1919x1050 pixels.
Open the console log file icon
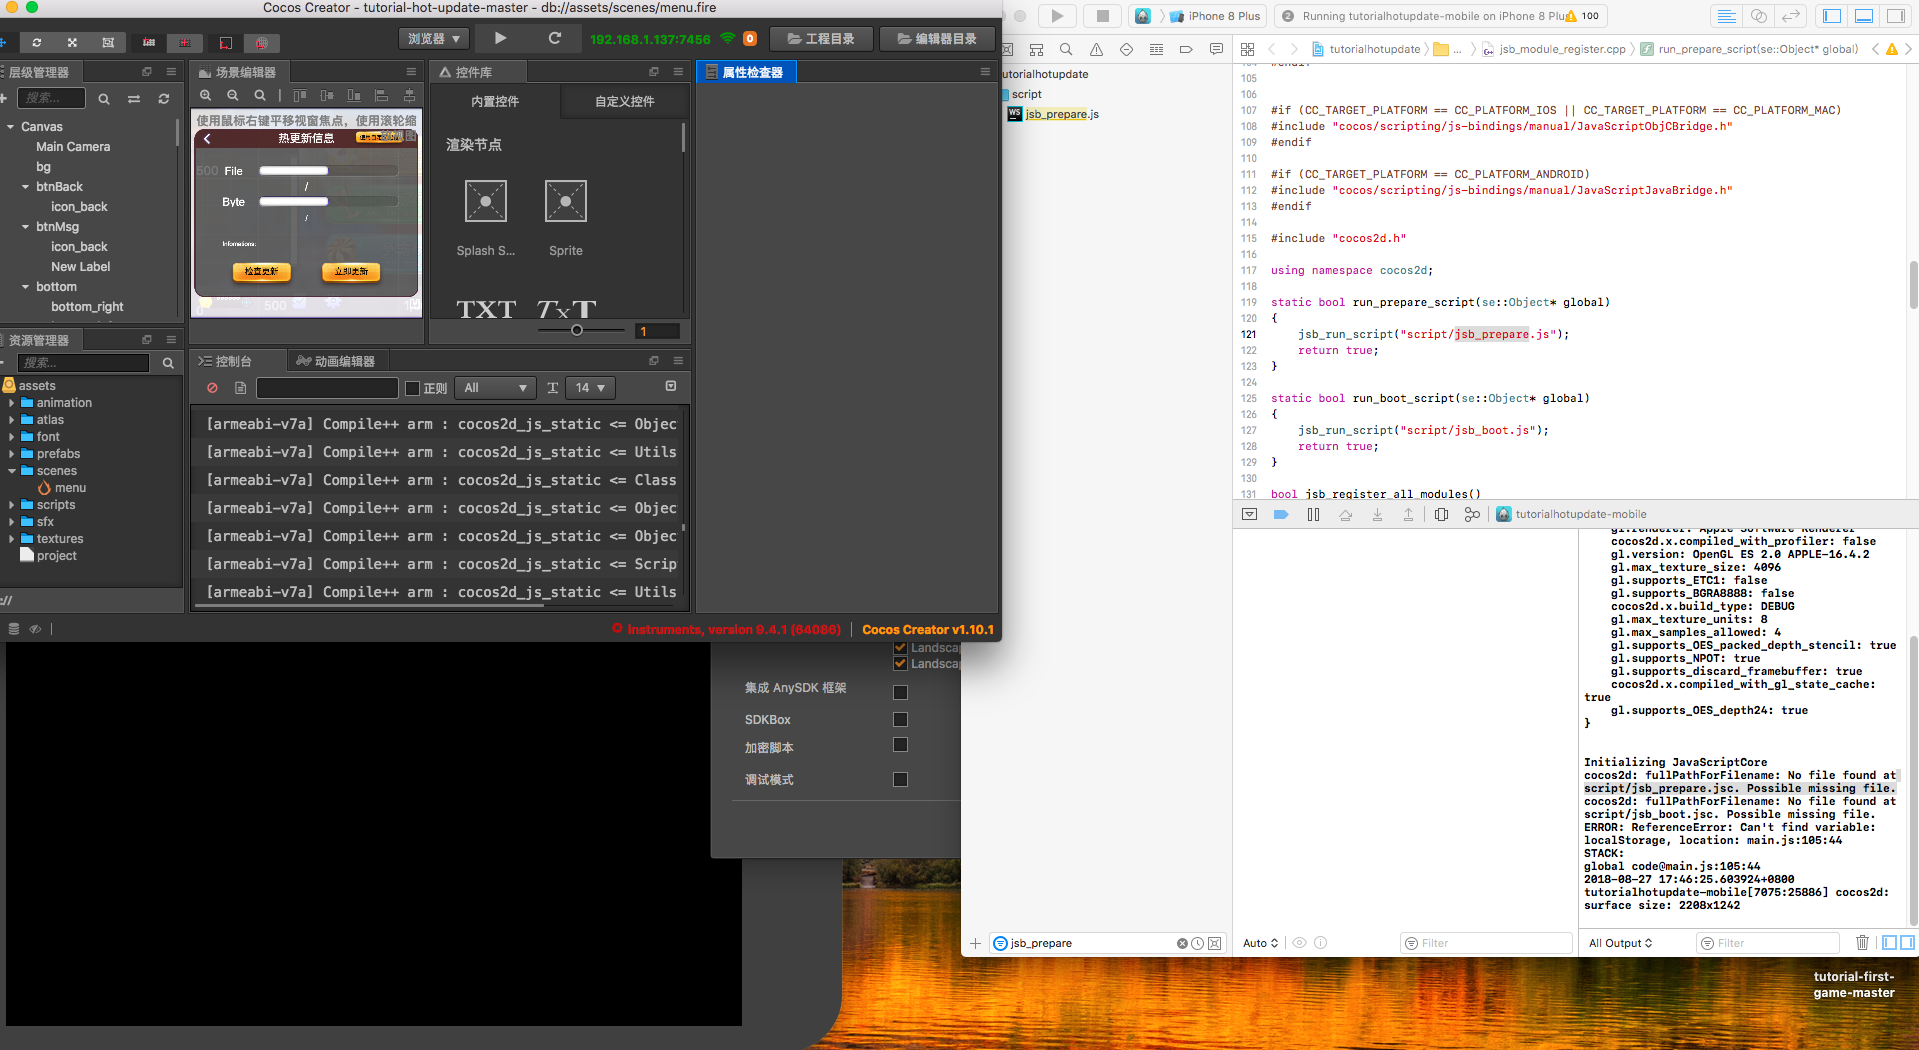240,388
